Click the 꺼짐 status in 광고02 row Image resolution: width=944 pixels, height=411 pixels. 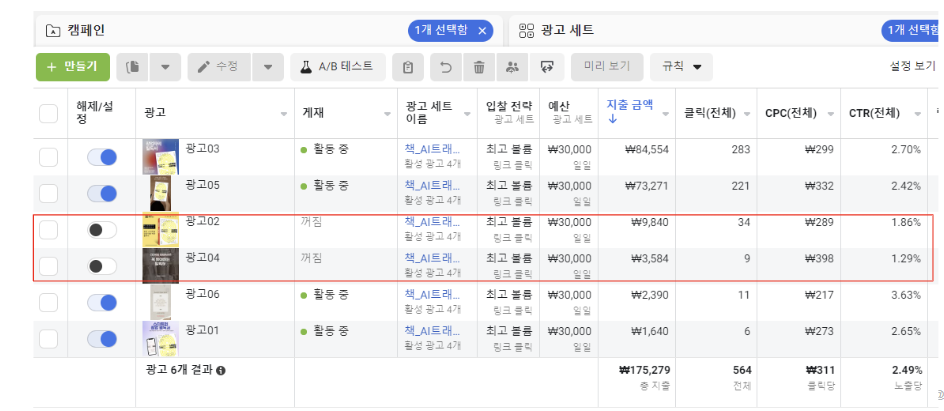click(x=311, y=222)
